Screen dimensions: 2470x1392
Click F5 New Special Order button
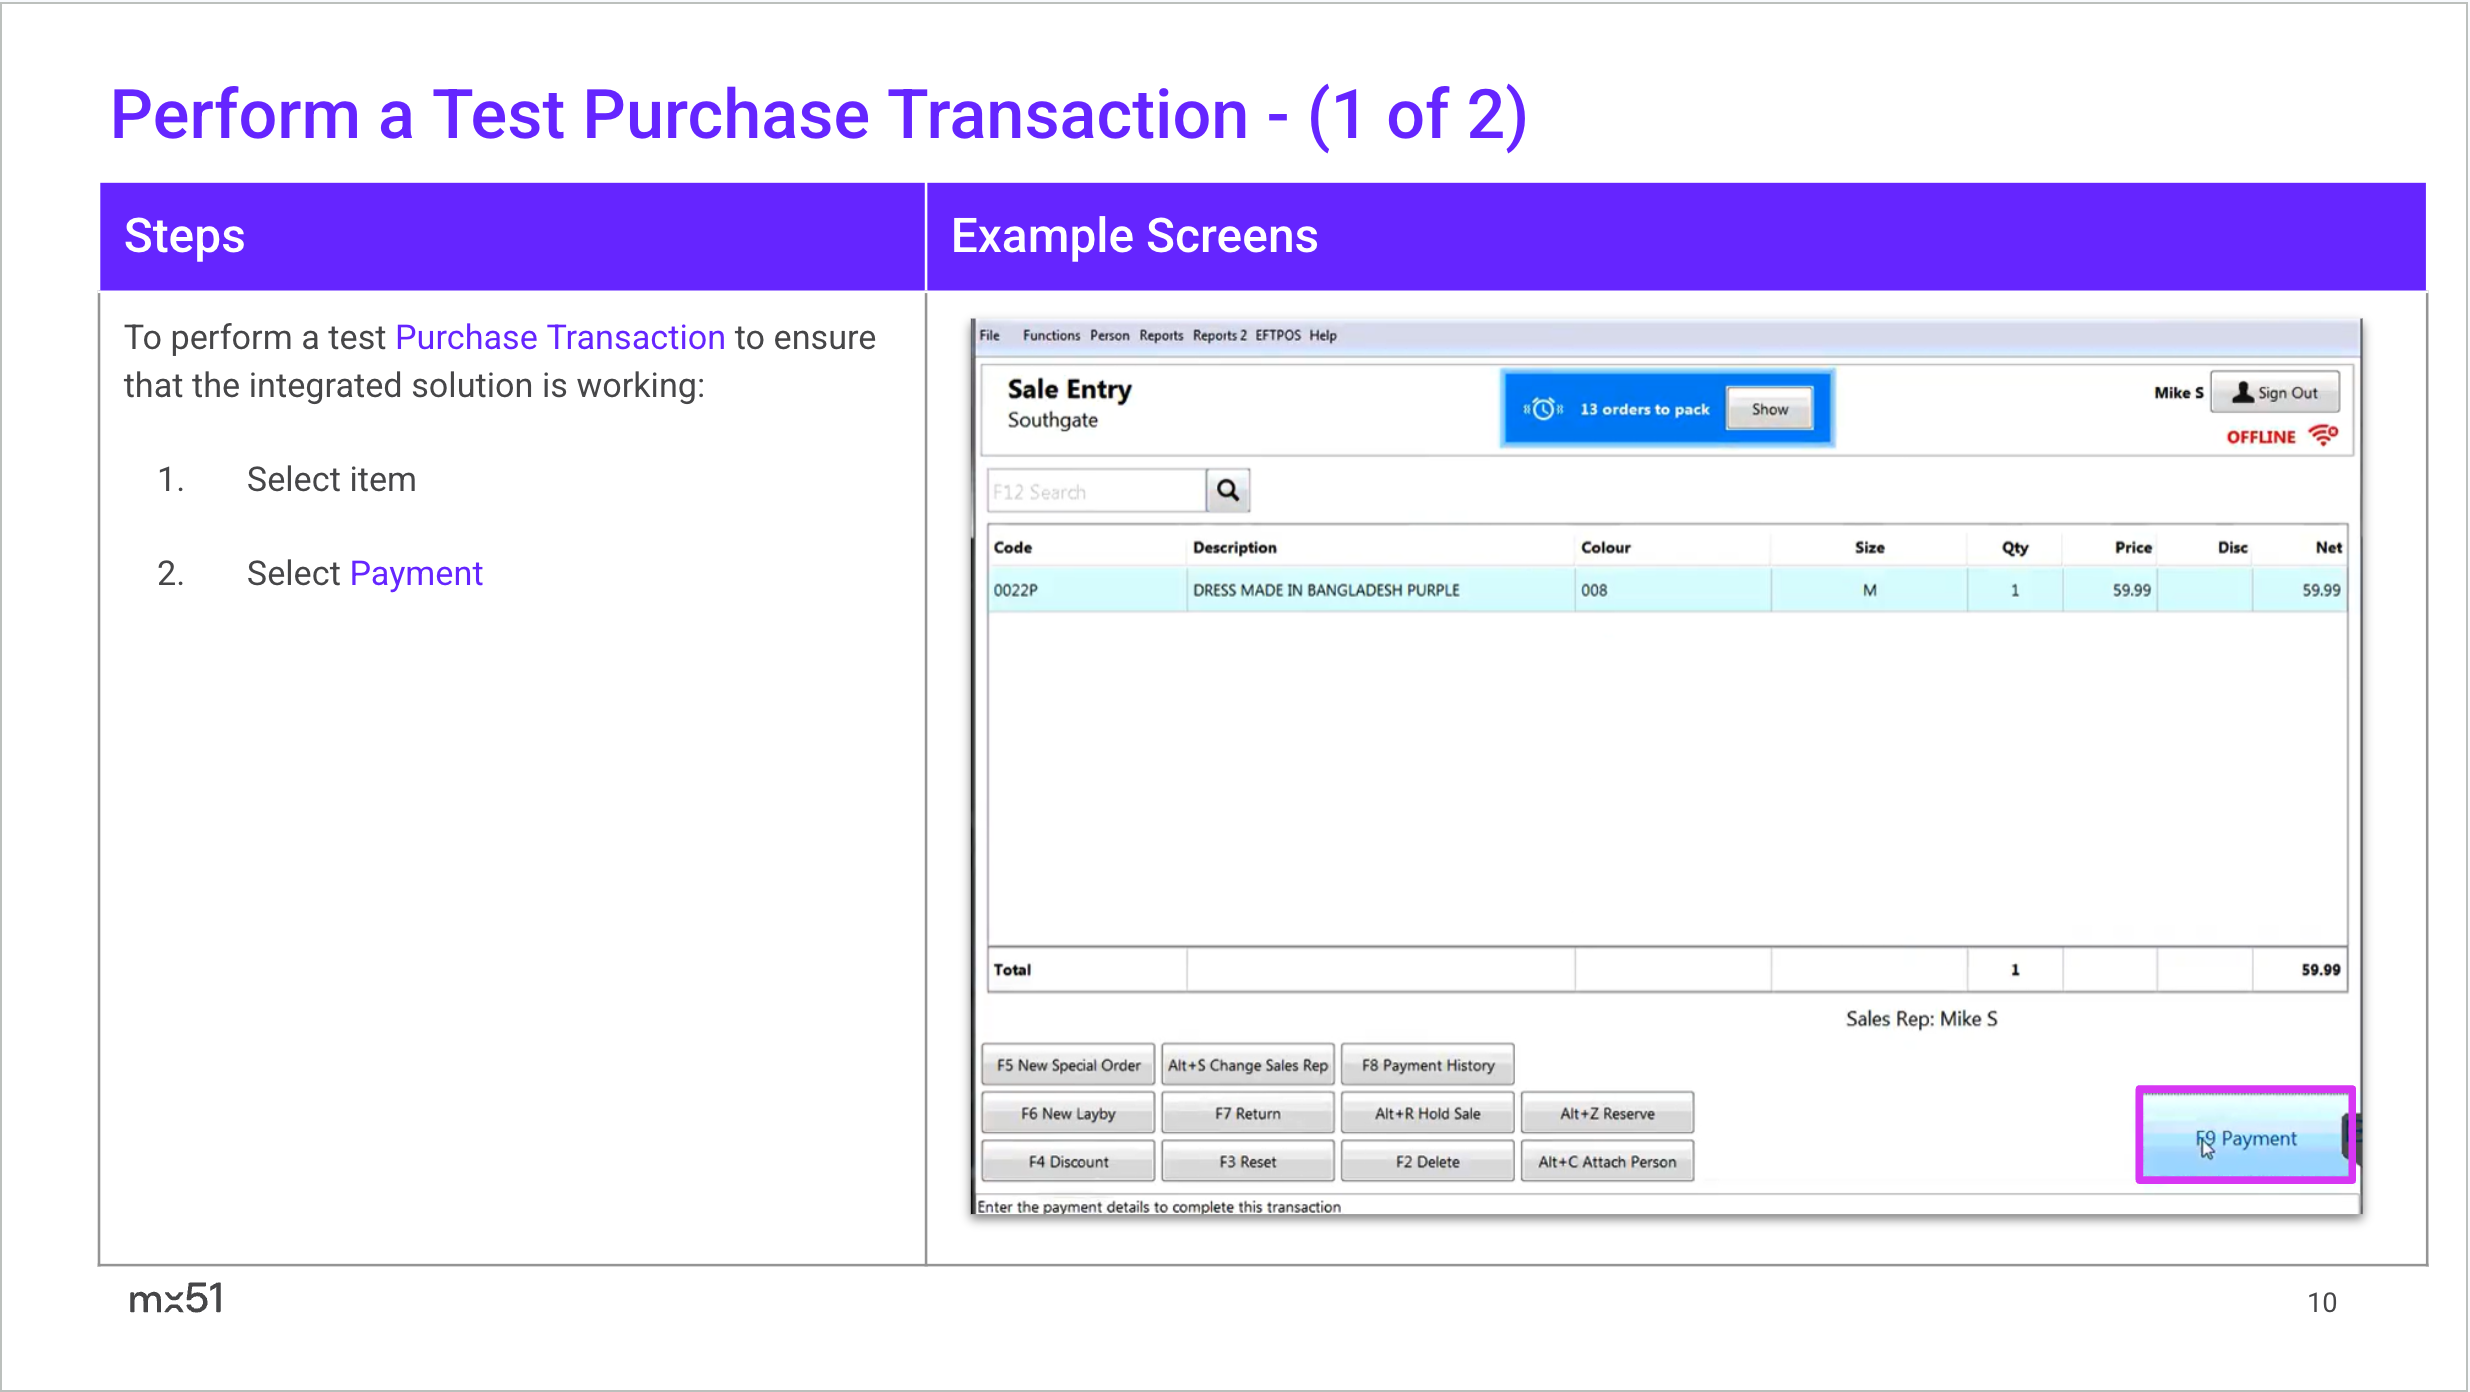[x=1068, y=1066]
